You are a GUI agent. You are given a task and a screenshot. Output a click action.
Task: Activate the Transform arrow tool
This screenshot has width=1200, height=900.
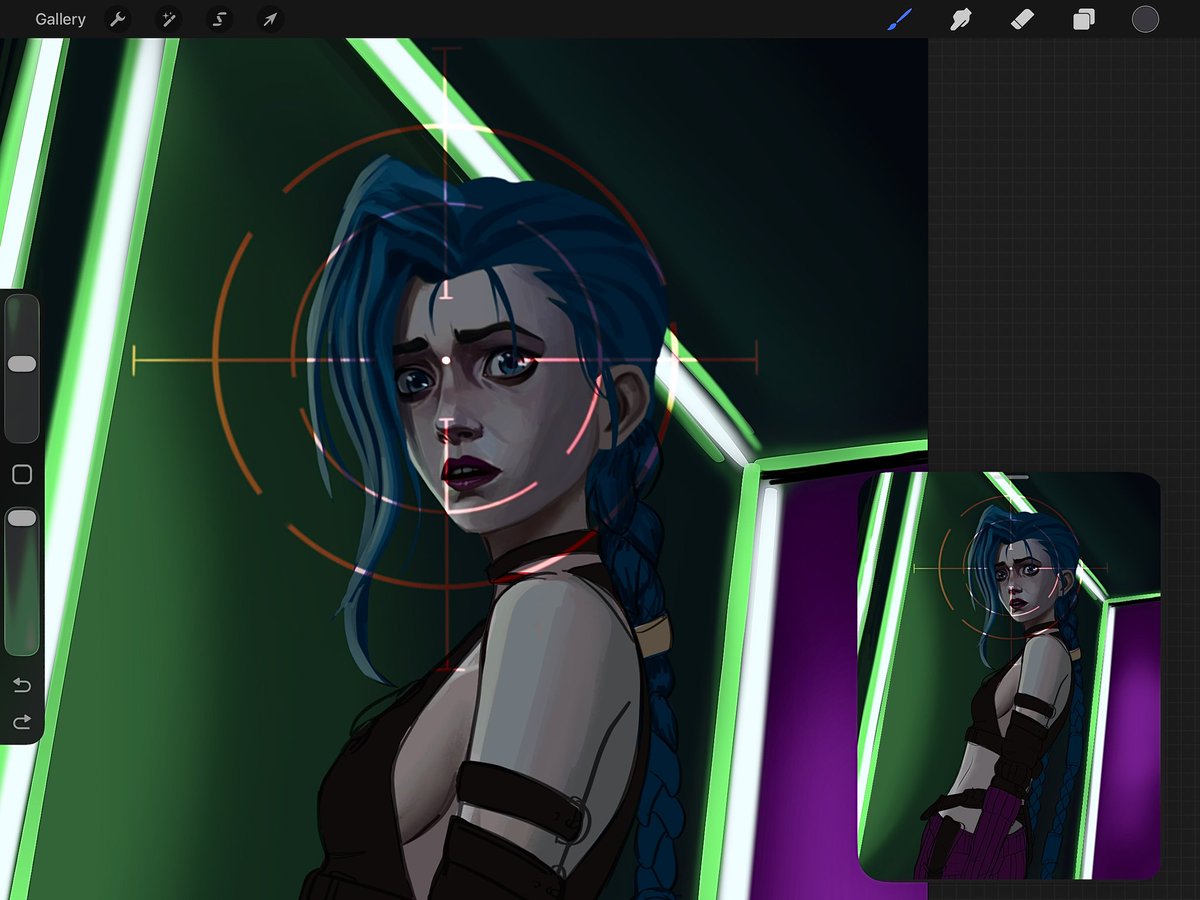click(270, 19)
